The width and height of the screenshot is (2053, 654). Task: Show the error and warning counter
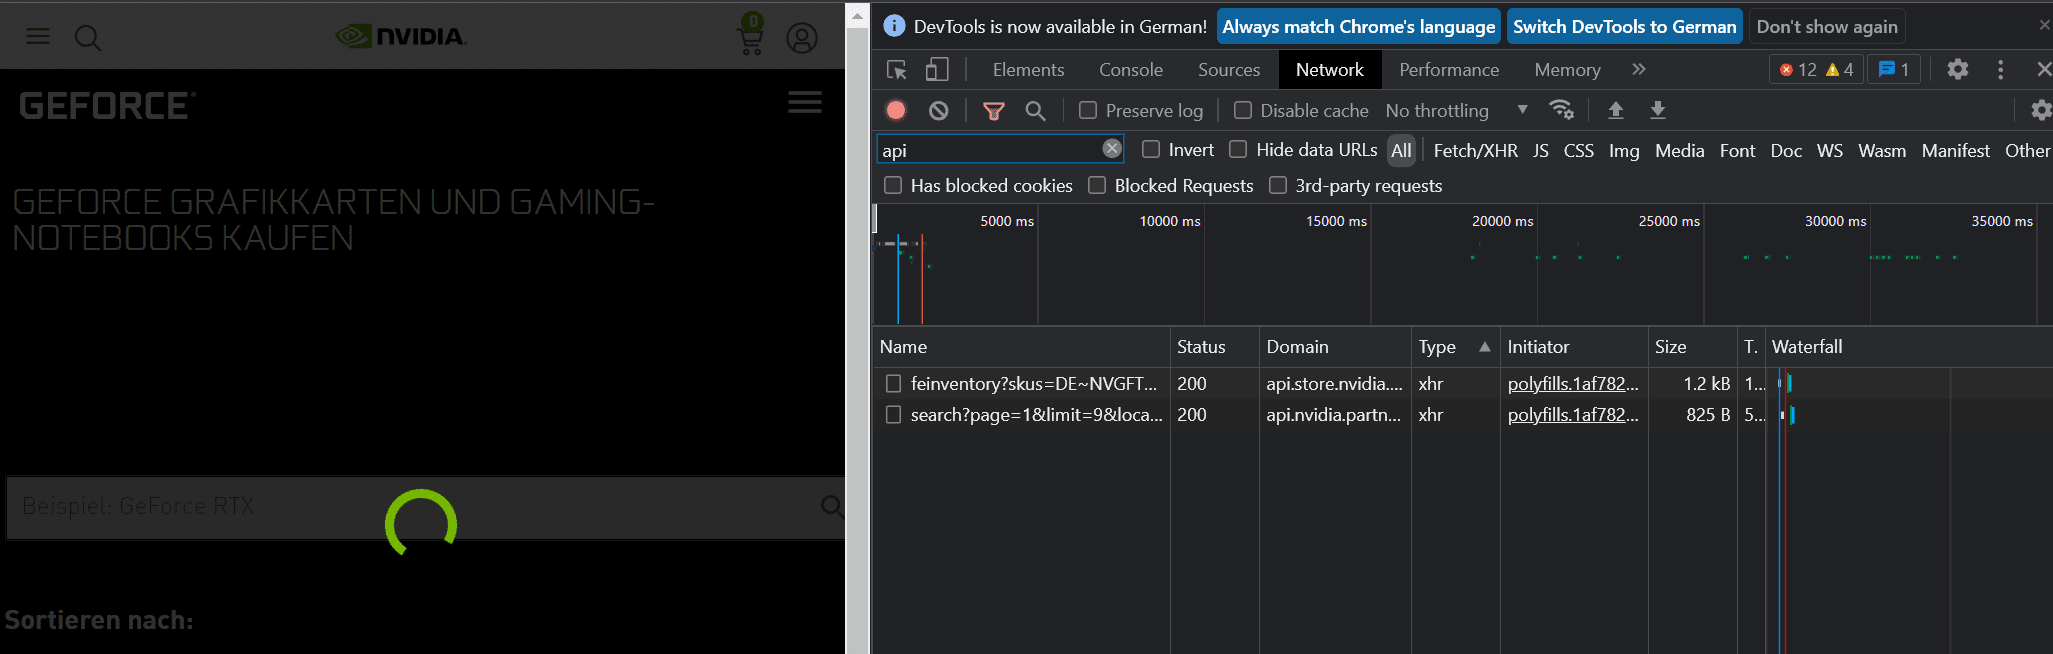click(1816, 69)
